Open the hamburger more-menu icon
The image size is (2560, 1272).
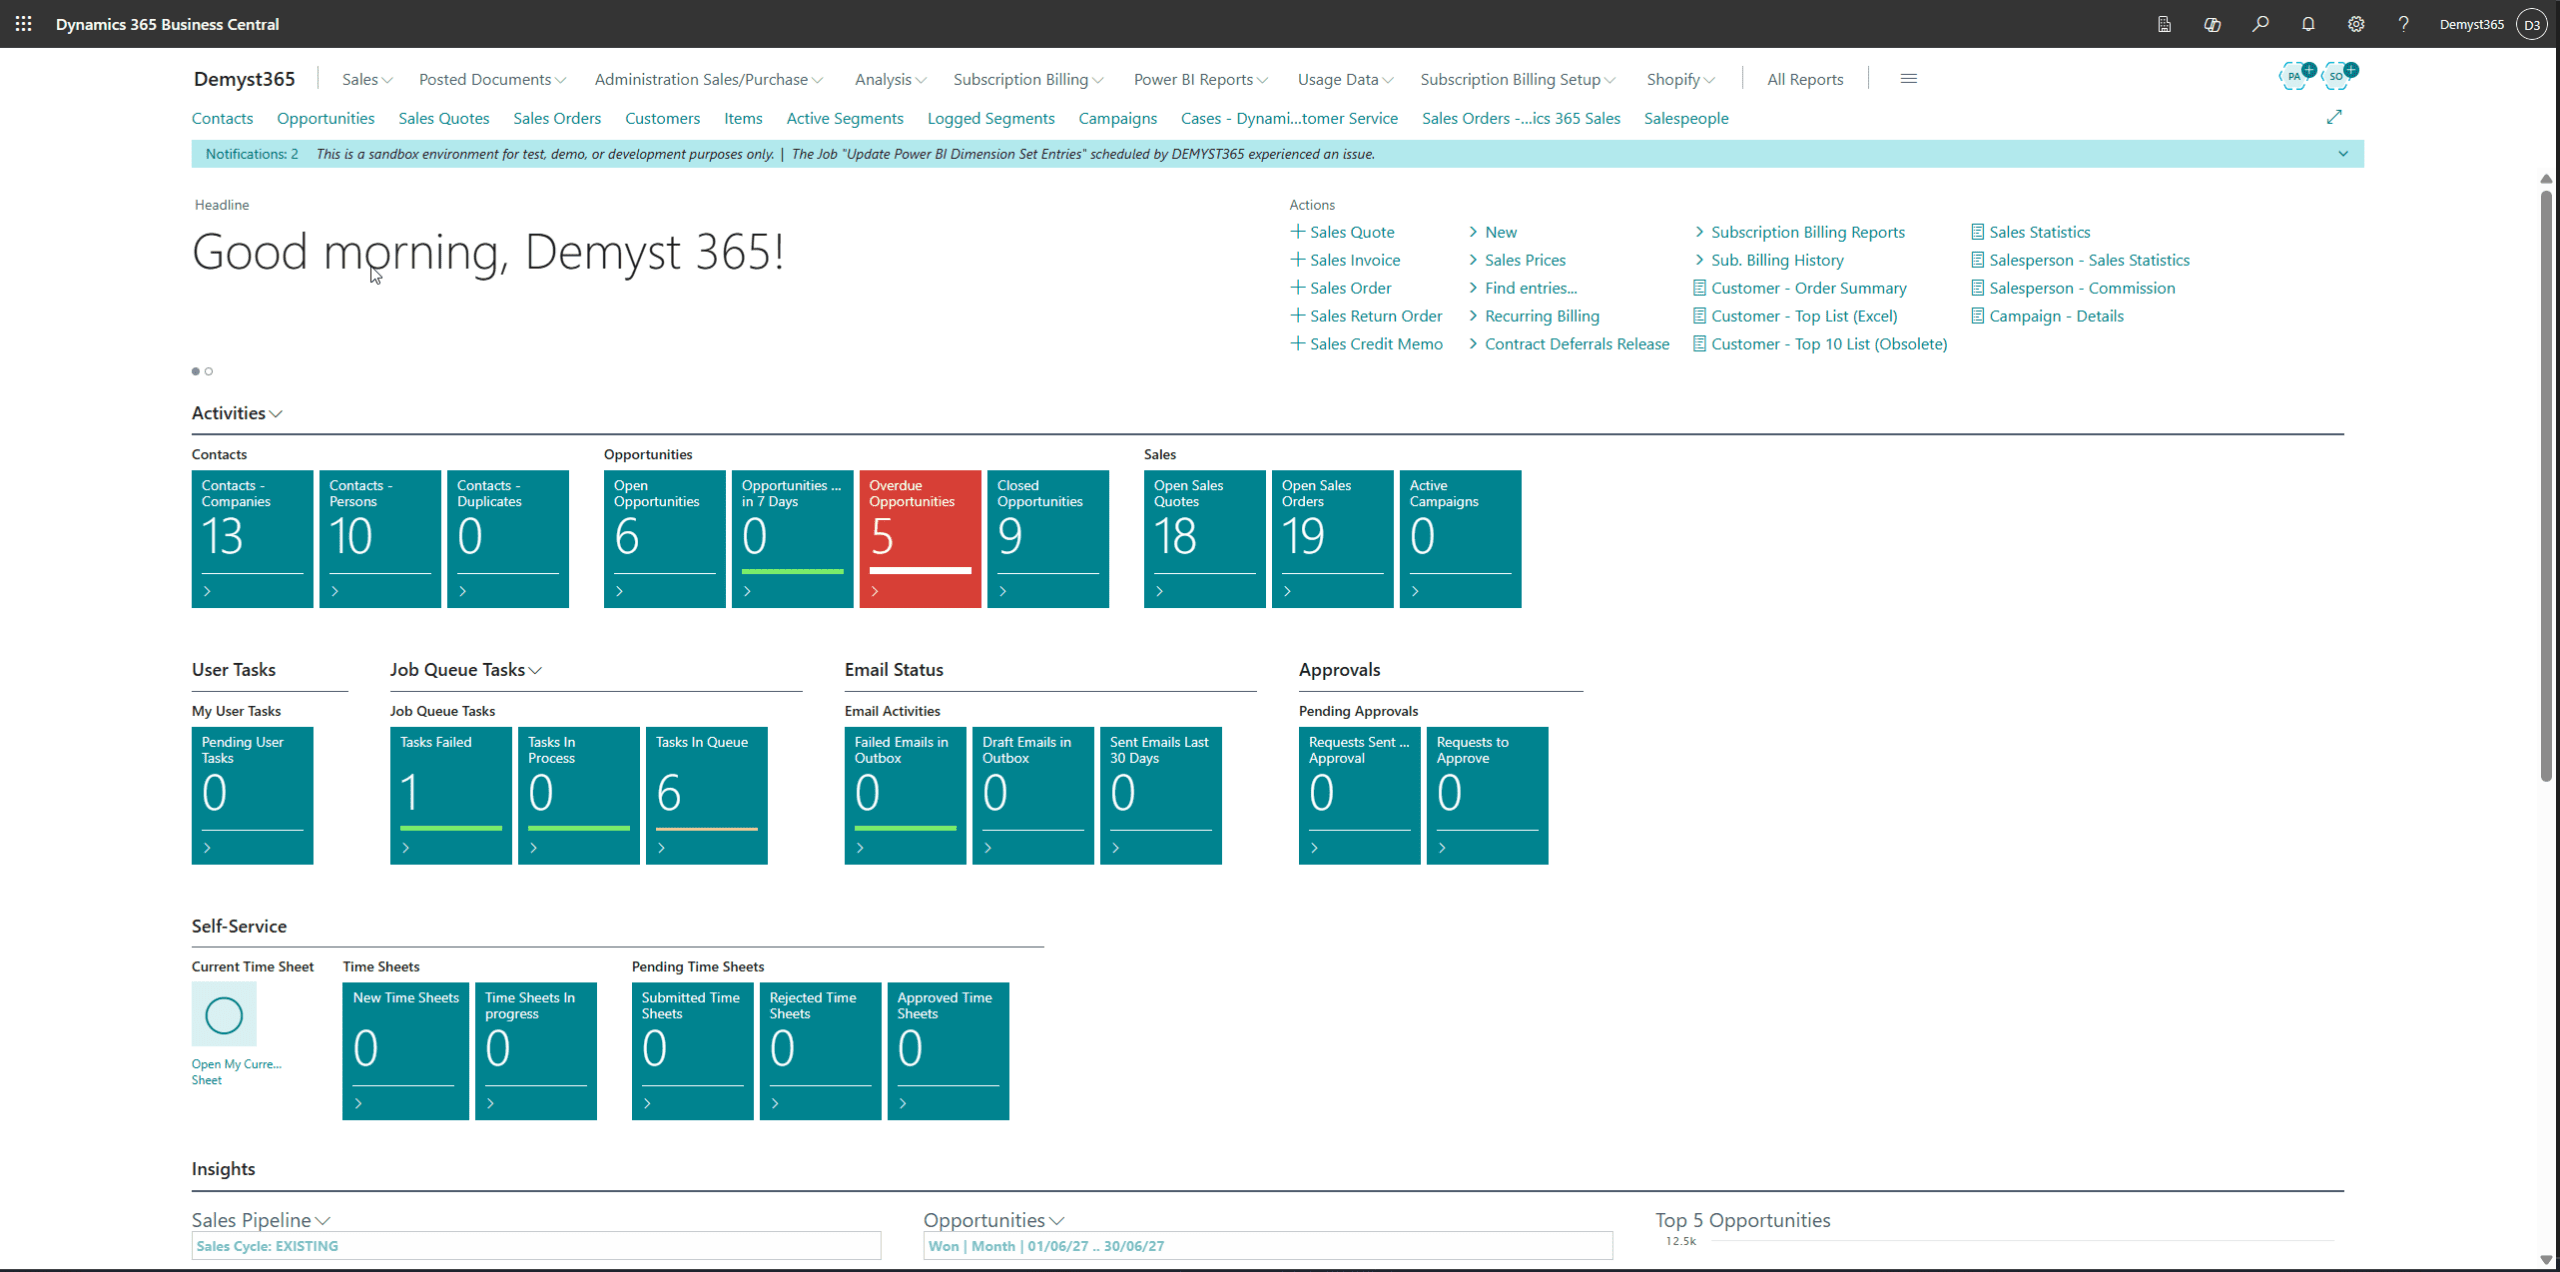[x=1908, y=79]
